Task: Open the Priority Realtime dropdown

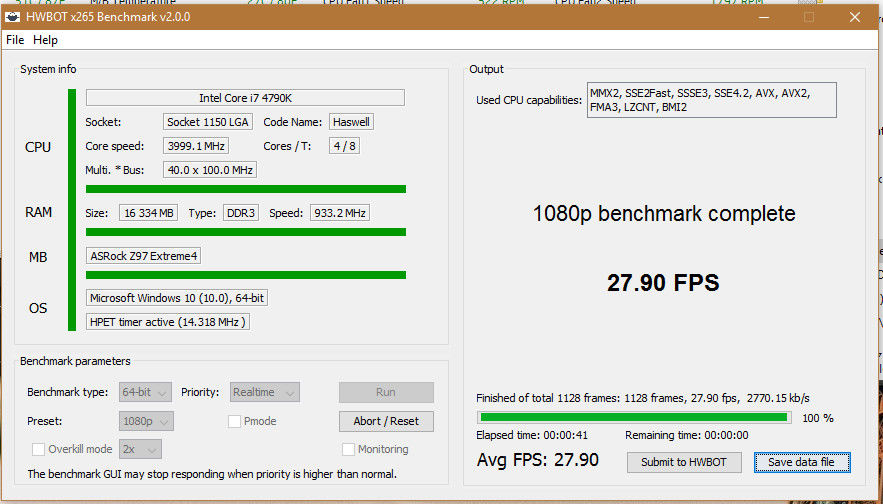Action: click(x=265, y=392)
